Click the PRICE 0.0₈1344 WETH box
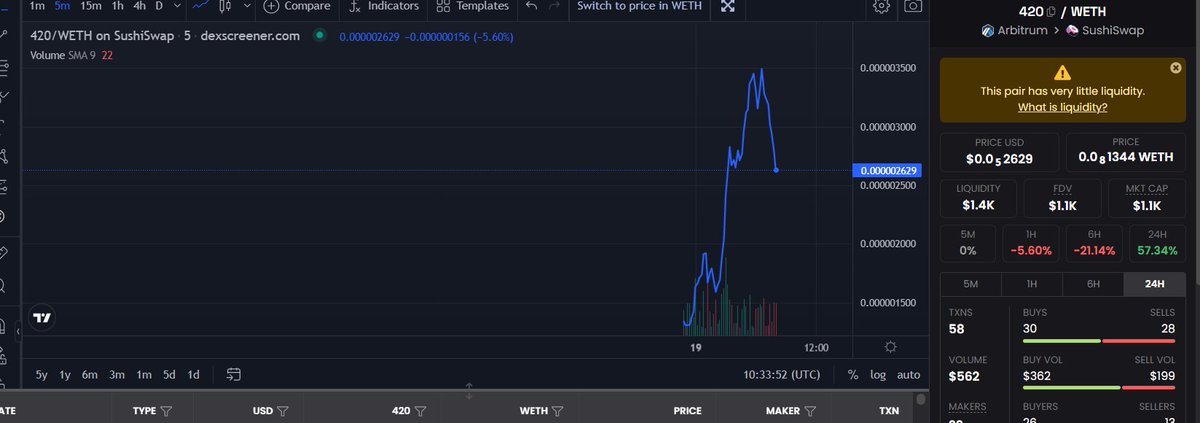The width and height of the screenshot is (1200, 423). 1125,151
